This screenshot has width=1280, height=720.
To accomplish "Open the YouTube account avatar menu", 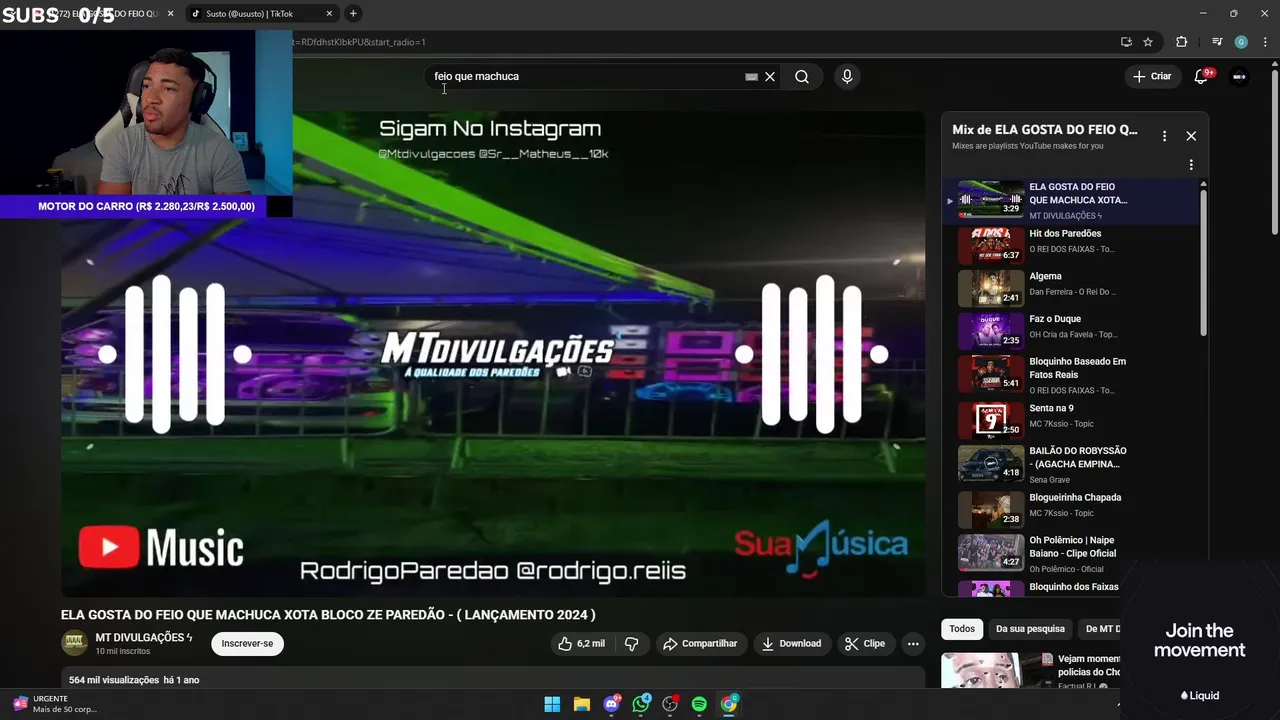I will click(1240, 76).
